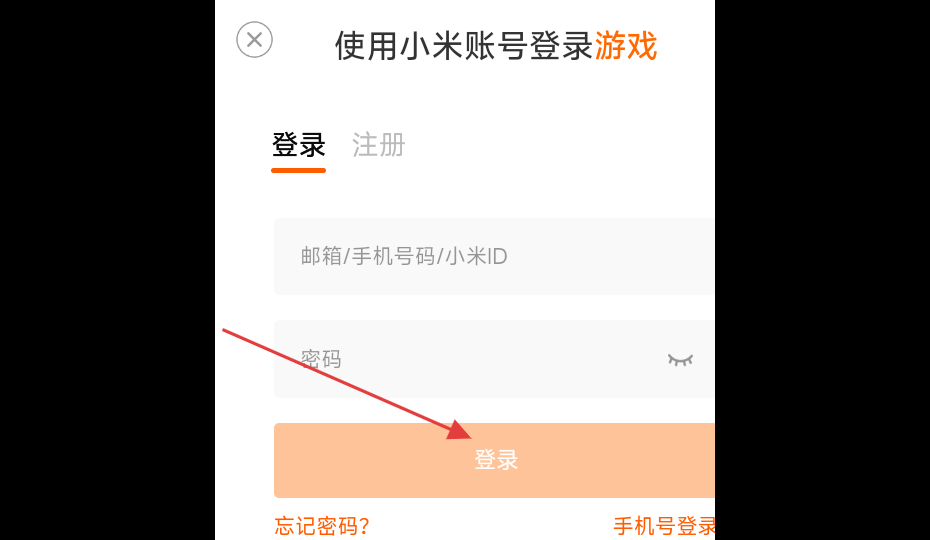
Task: Click the 使用小米账号登录游戏 heading text
Action: [x=496, y=46]
